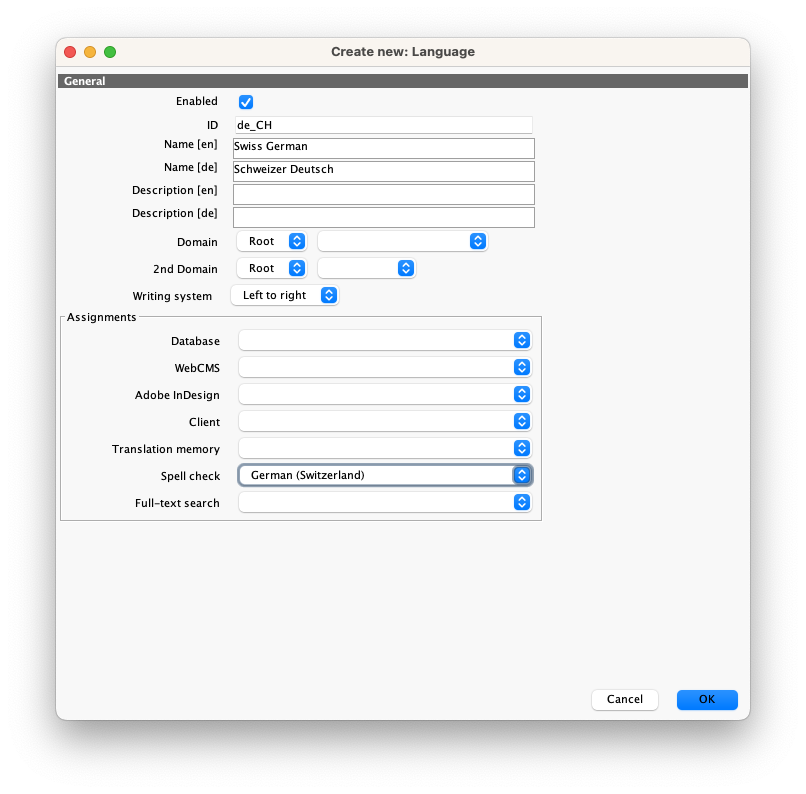Expand the Database assignment dropdown

point(385,341)
